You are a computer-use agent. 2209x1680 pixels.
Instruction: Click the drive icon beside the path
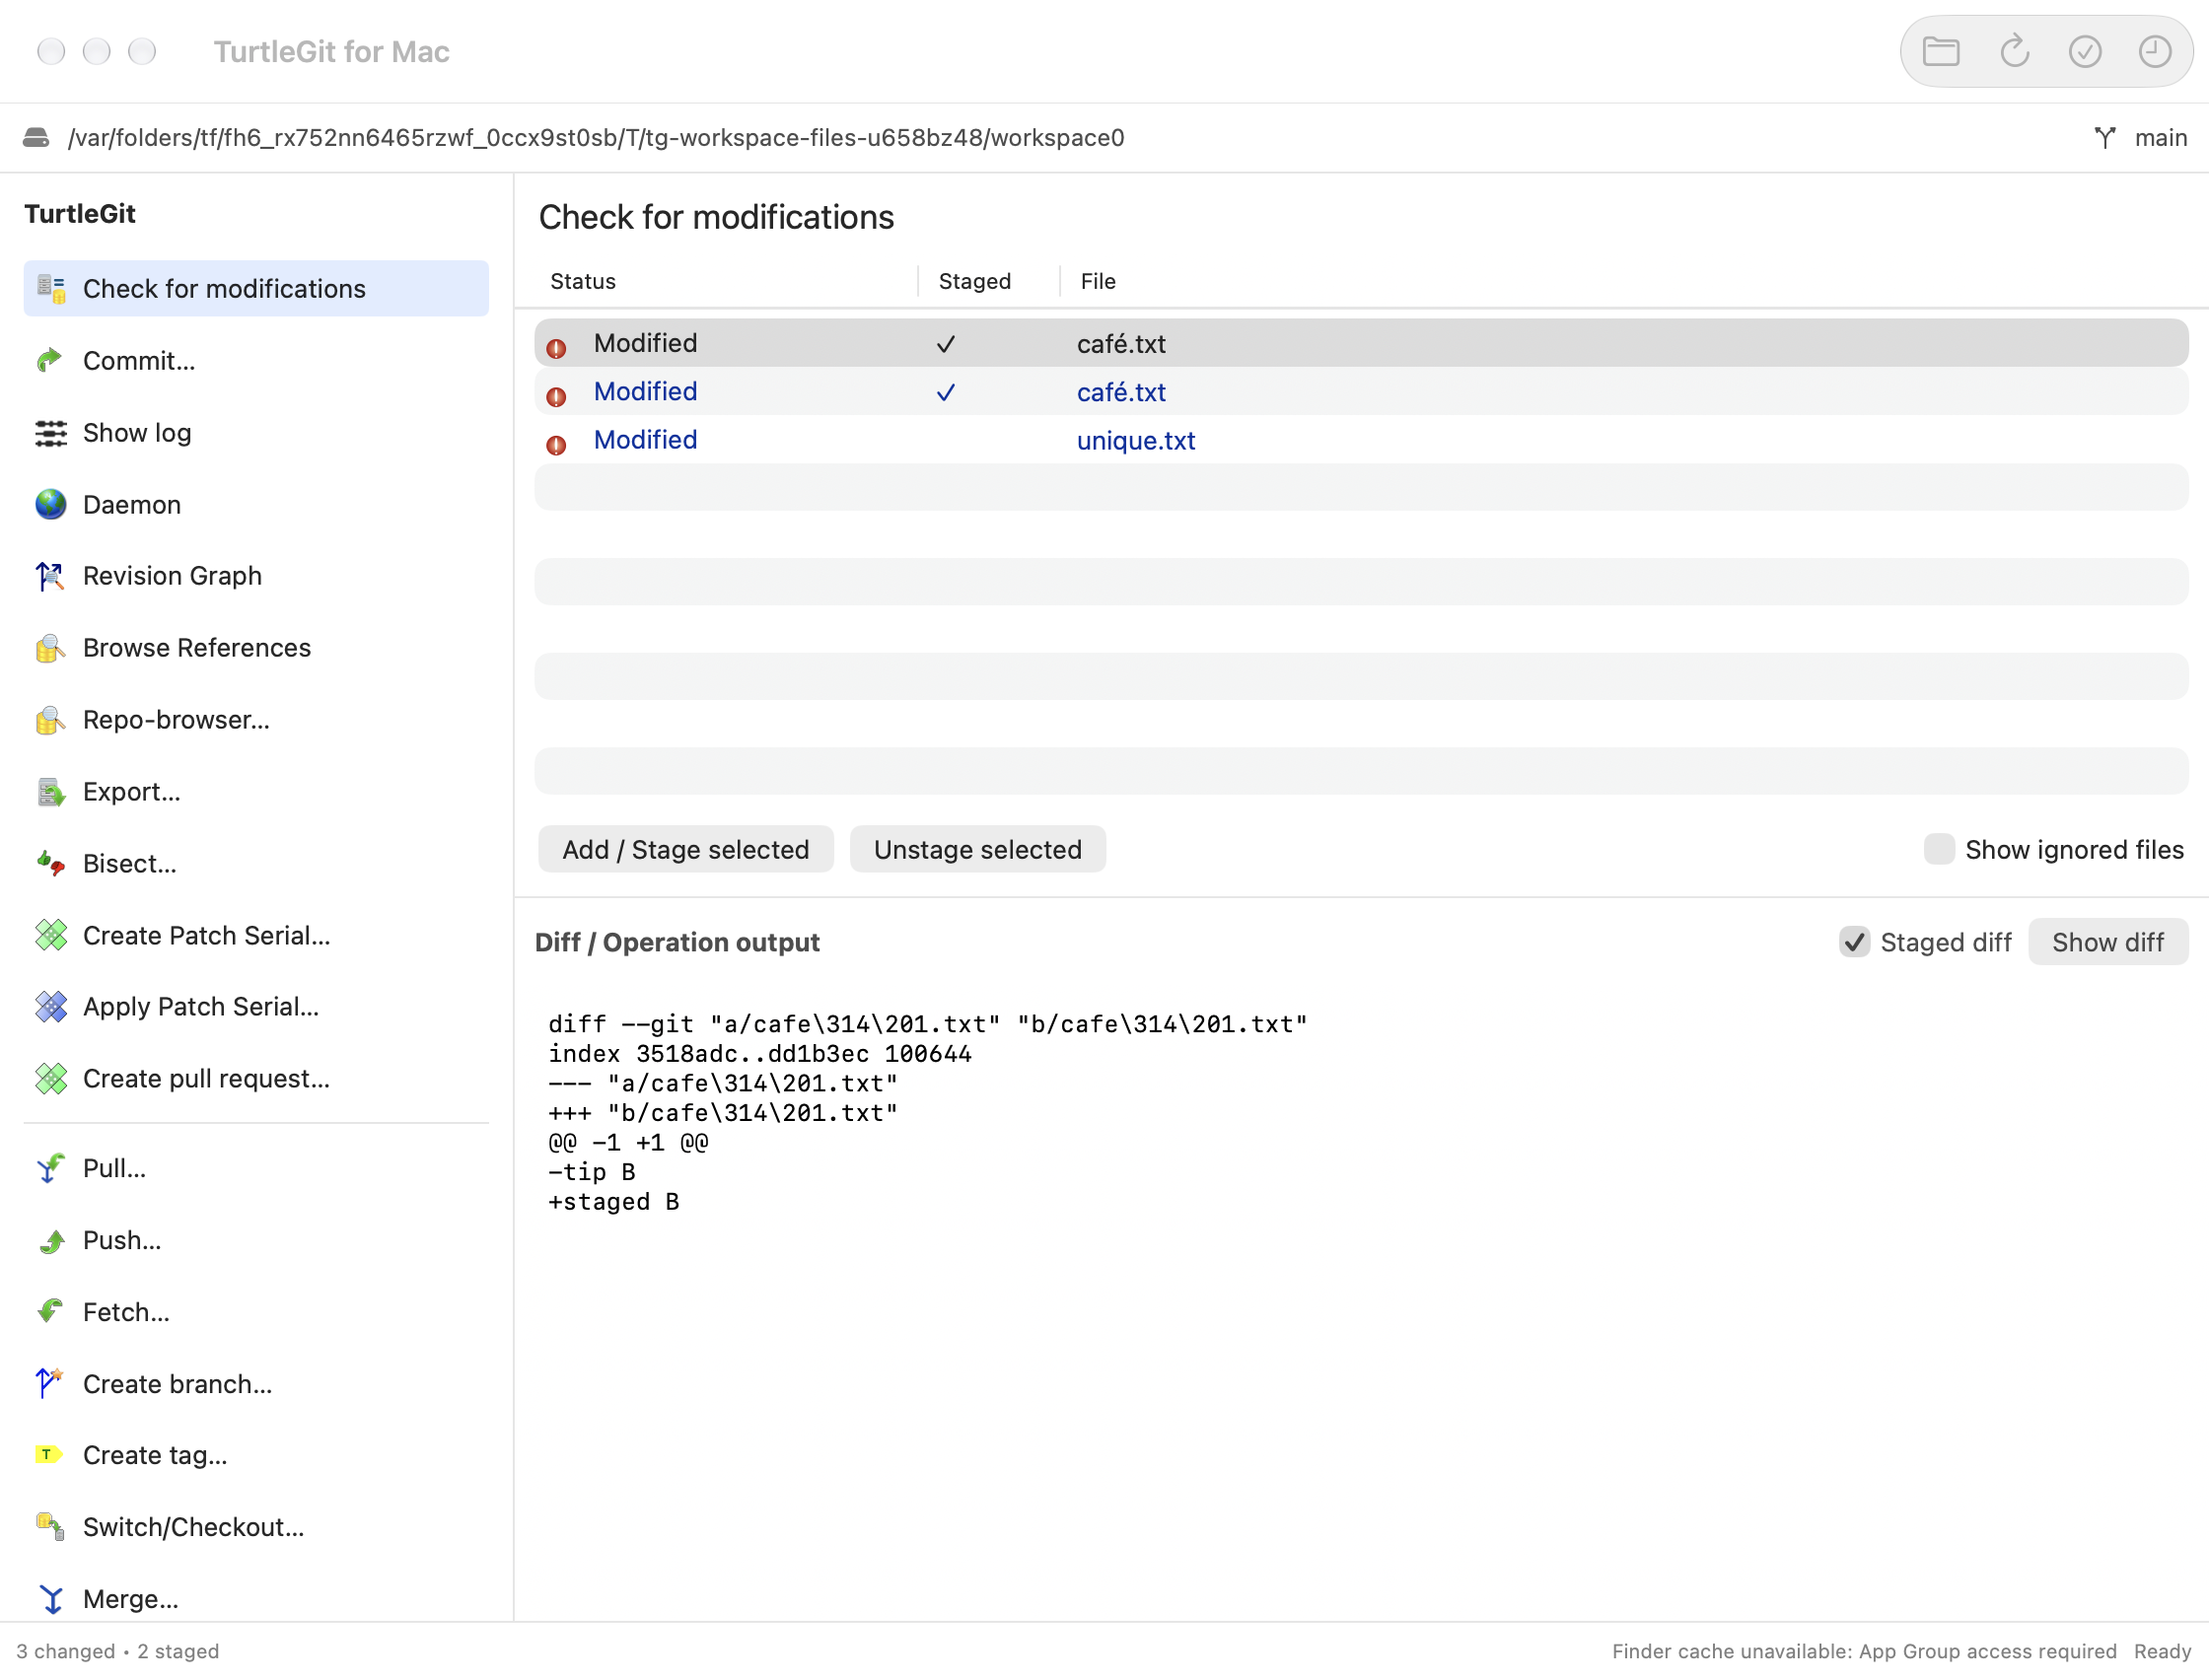(x=37, y=138)
